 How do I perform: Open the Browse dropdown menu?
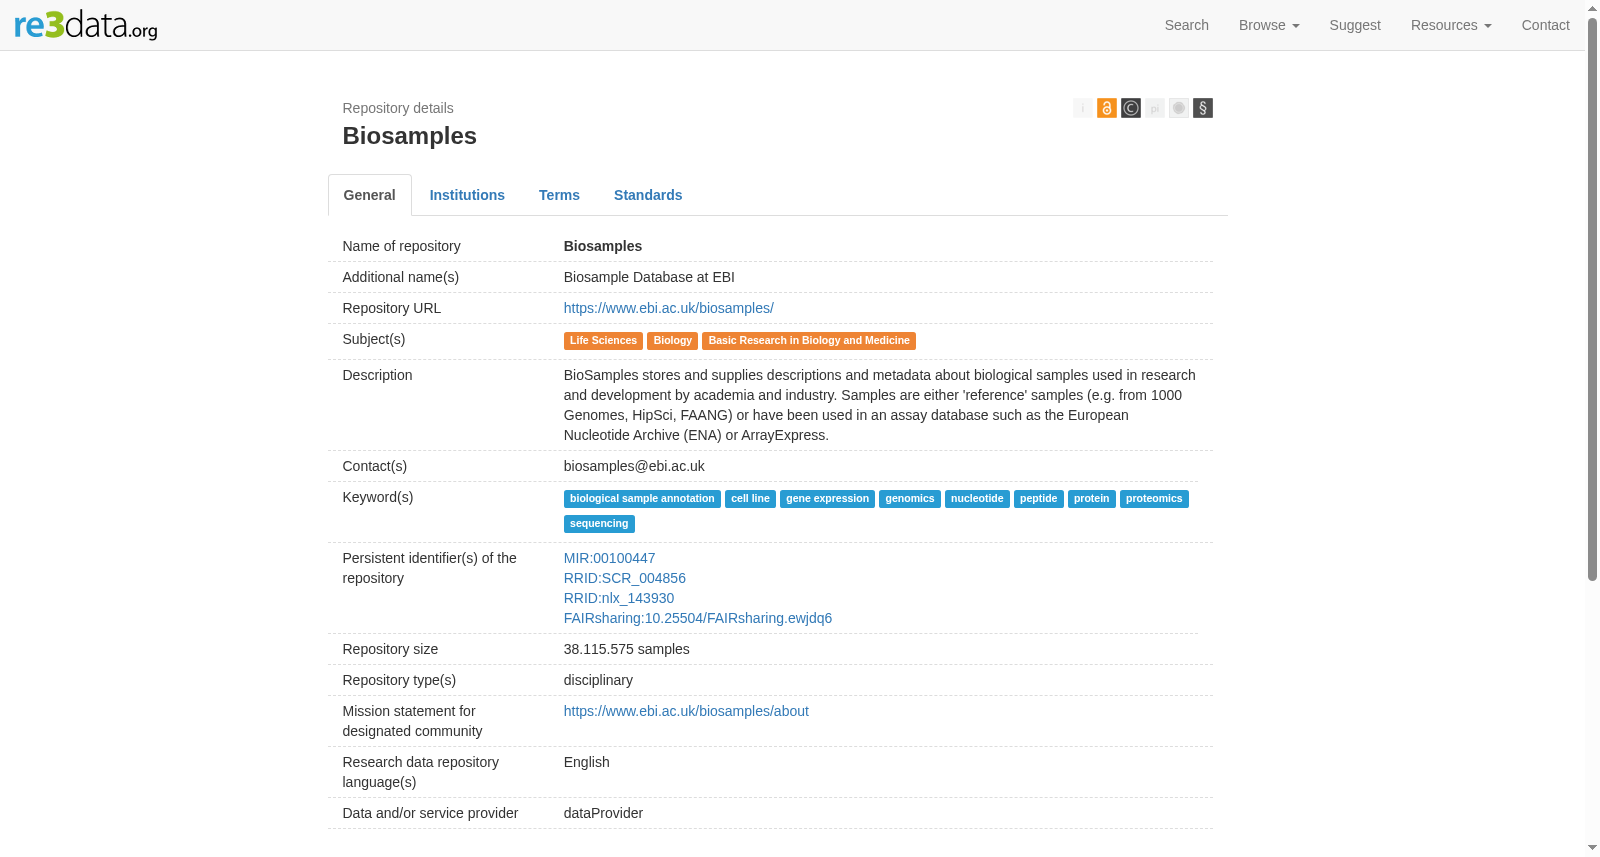pos(1269,25)
